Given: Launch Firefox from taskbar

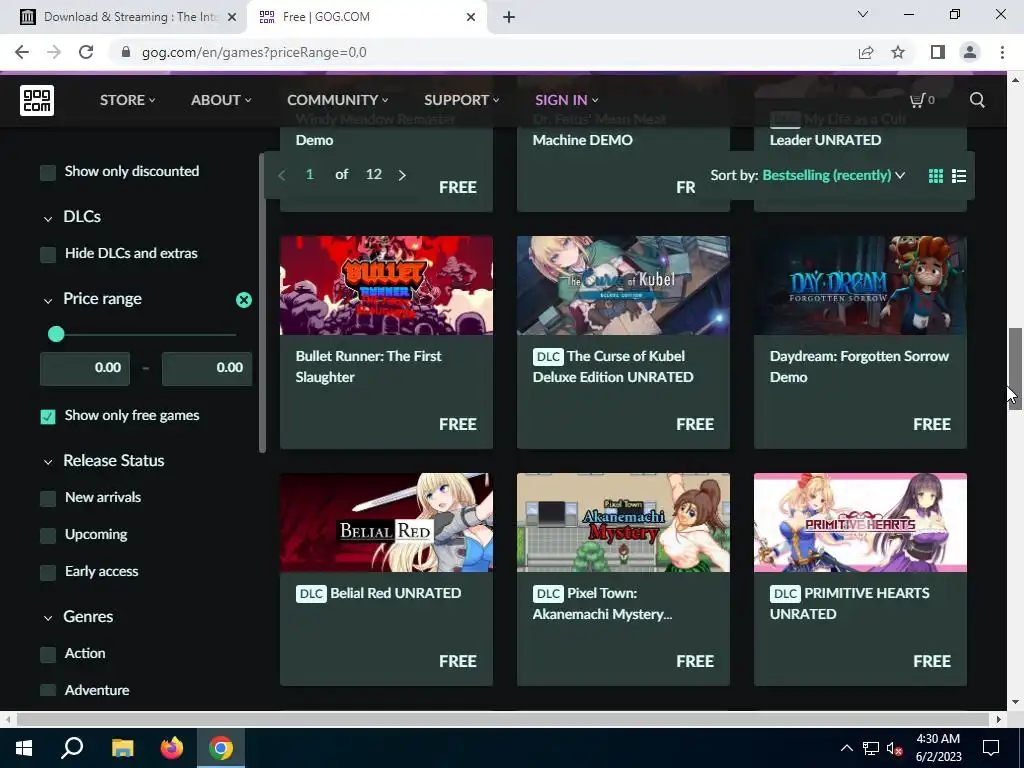Looking at the screenshot, I should pyautogui.click(x=172, y=748).
